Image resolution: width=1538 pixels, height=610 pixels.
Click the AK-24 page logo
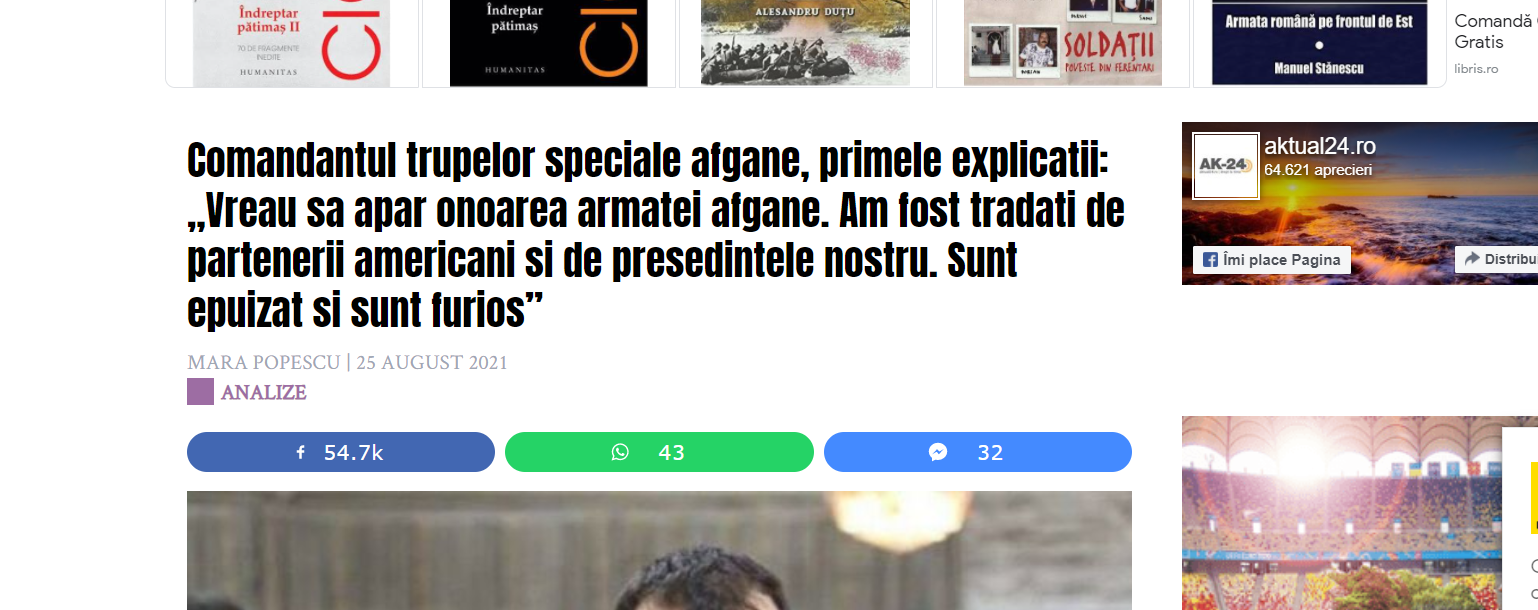pos(1226,166)
